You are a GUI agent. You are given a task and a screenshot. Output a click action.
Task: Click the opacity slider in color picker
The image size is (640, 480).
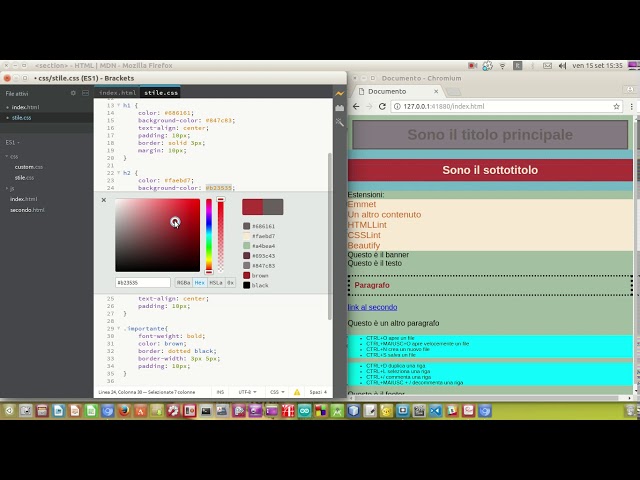220,236
